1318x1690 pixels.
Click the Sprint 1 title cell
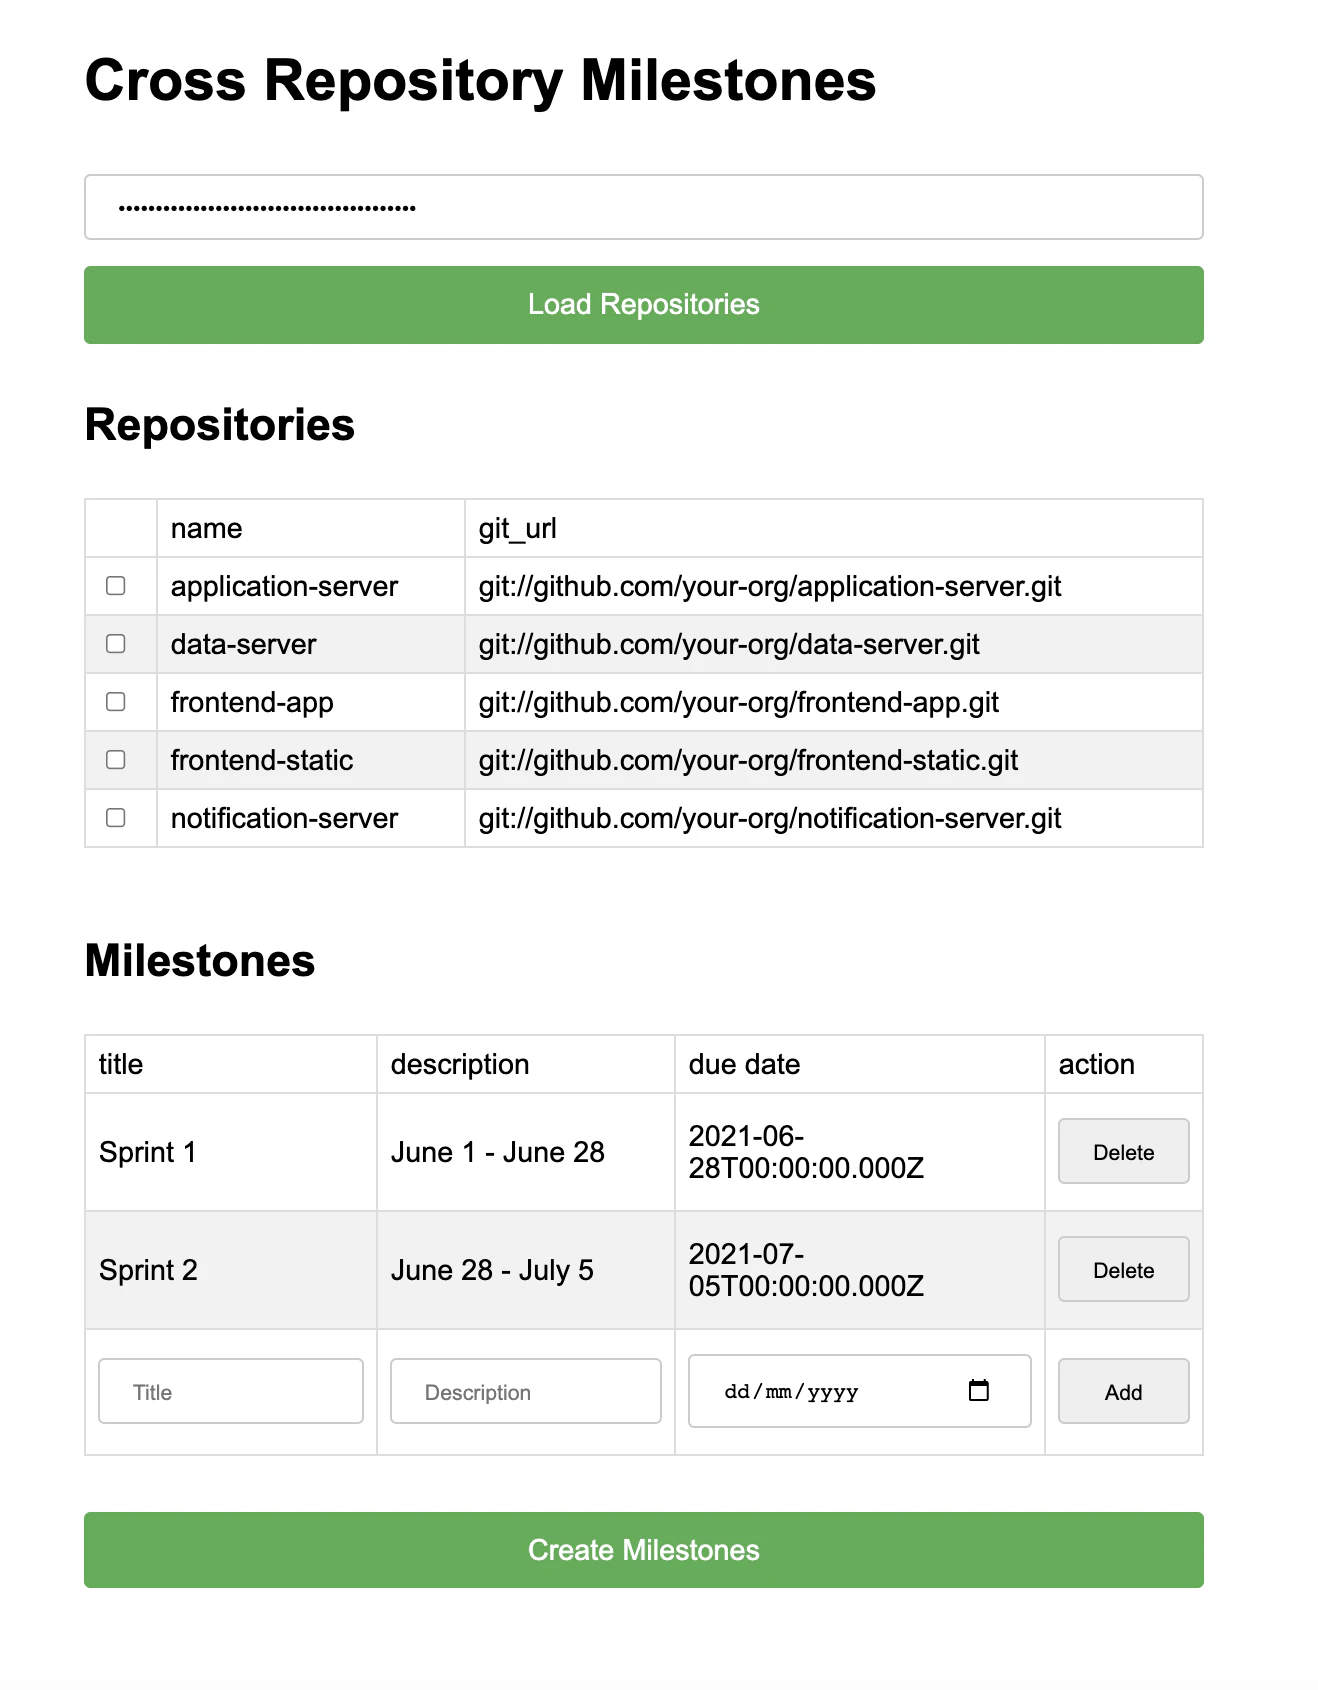point(231,1152)
